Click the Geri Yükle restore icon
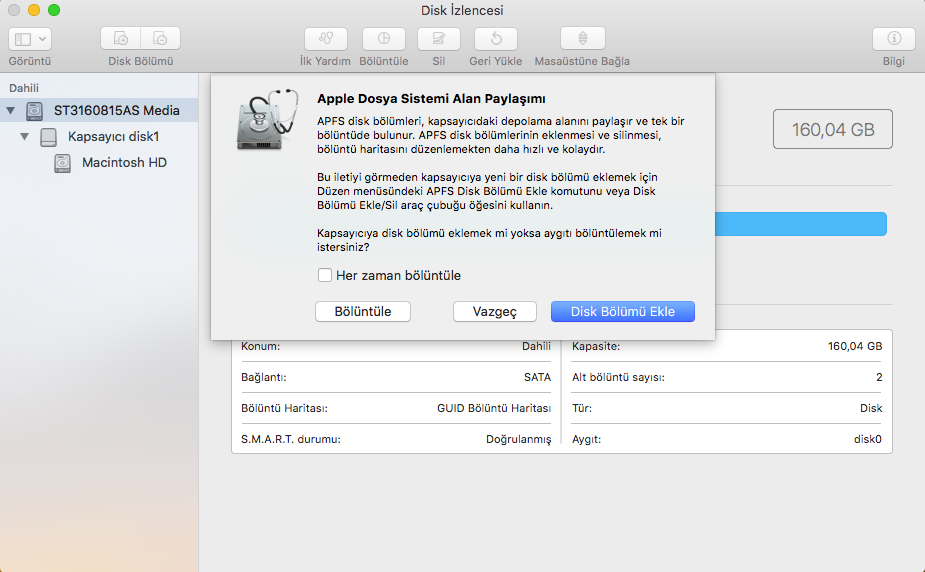 [x=496, y=39]
